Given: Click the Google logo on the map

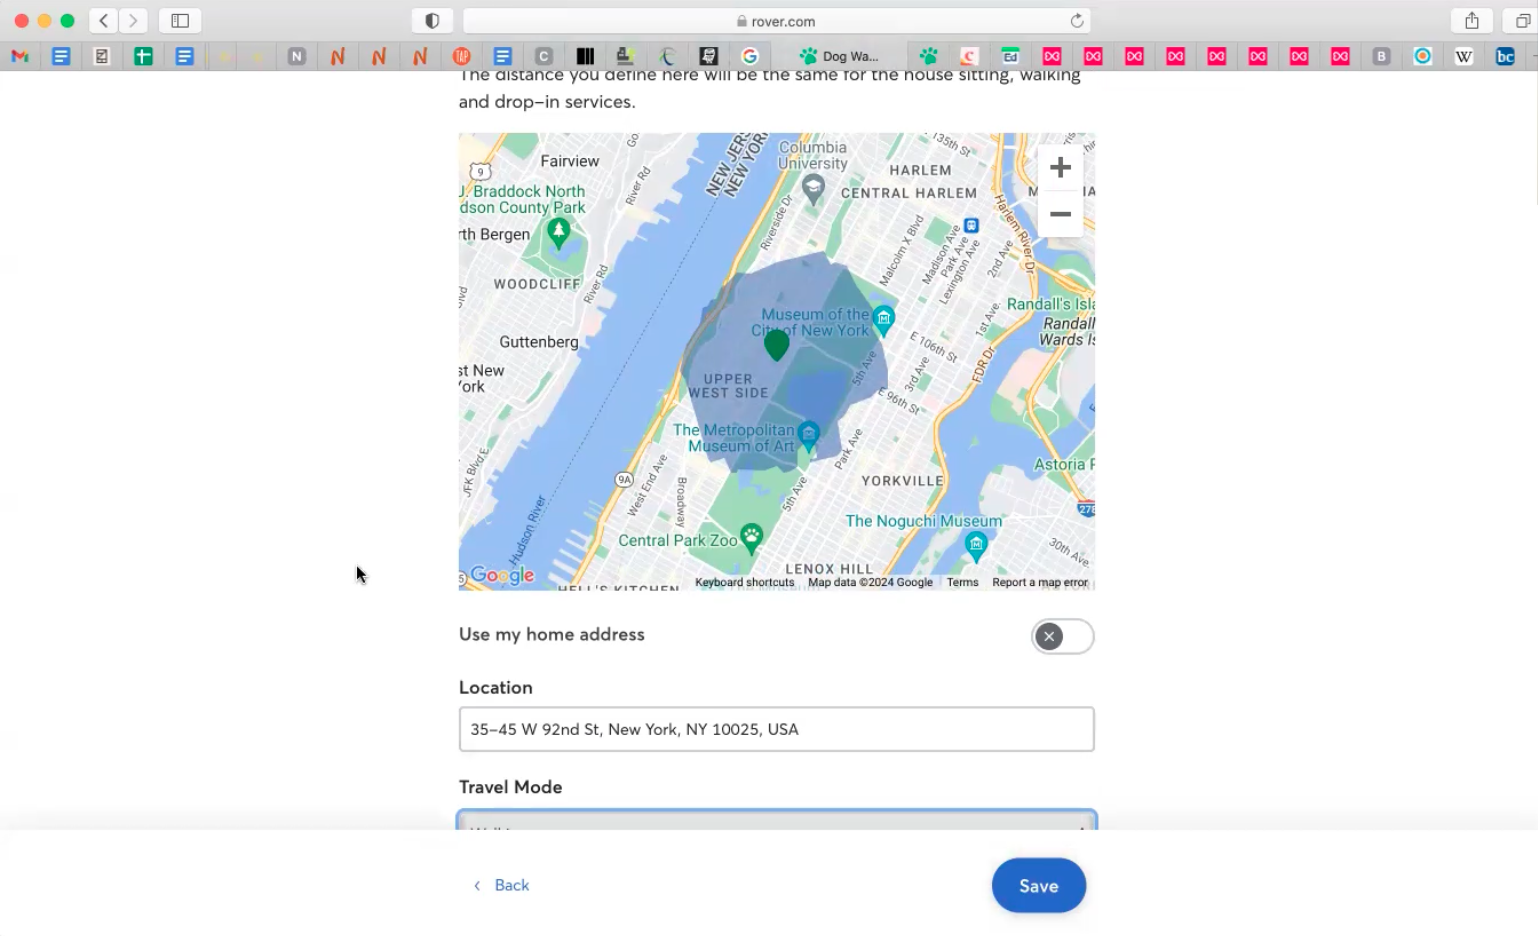Looking at the screenshot, I should click(502, 575).
